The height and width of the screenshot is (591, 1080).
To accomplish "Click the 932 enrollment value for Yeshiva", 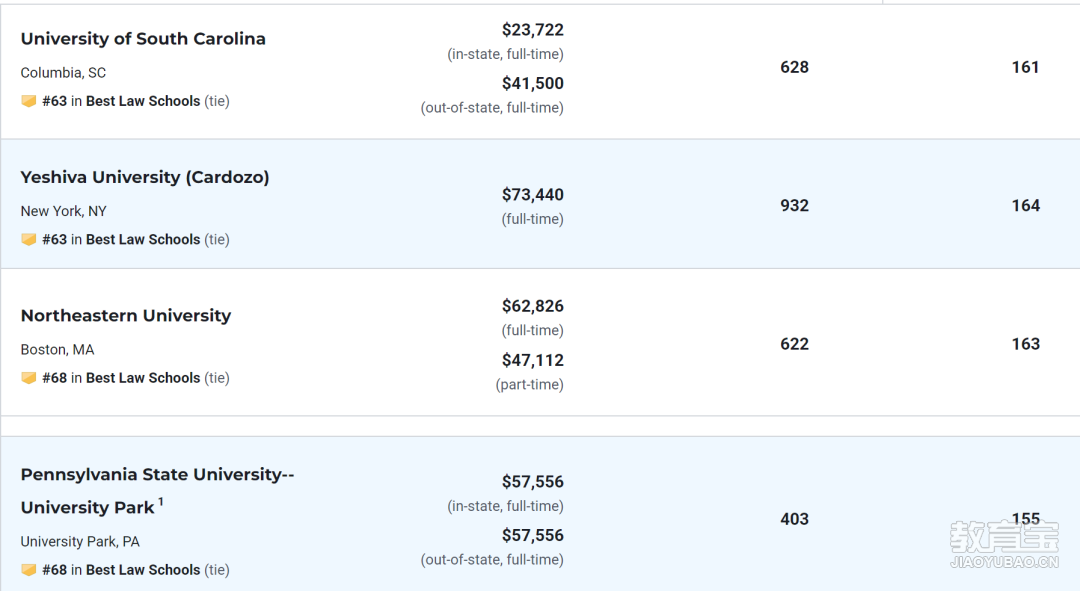I will point(794,205).
